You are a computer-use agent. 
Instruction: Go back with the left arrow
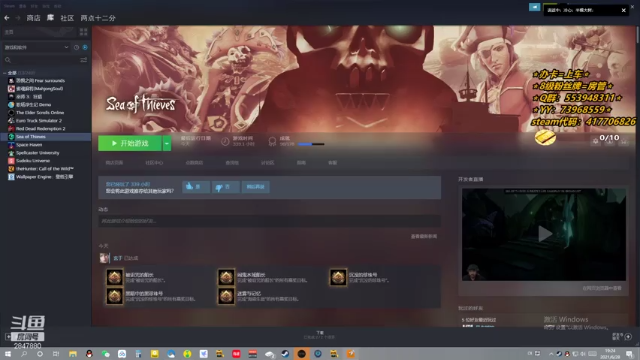coord(7,18)
